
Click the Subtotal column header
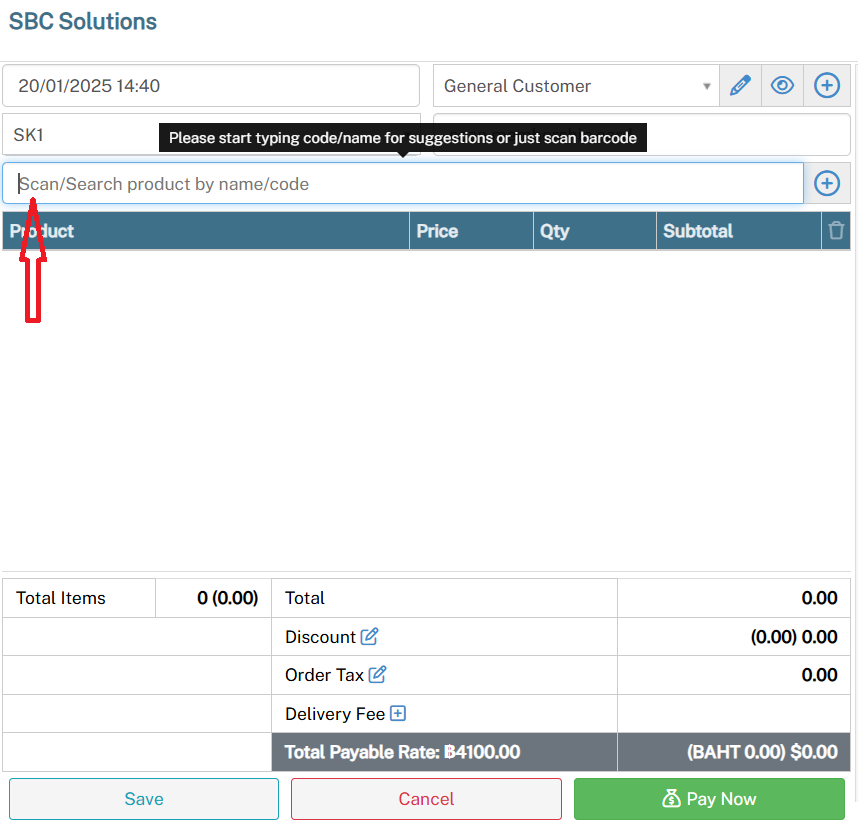coord(698,231)
